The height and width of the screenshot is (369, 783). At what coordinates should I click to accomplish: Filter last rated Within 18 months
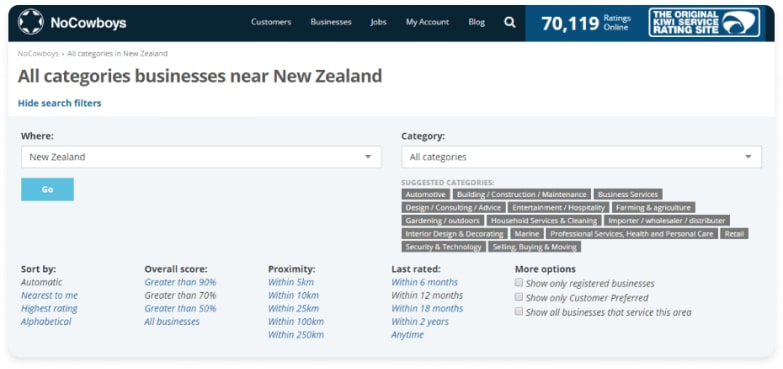427,309
